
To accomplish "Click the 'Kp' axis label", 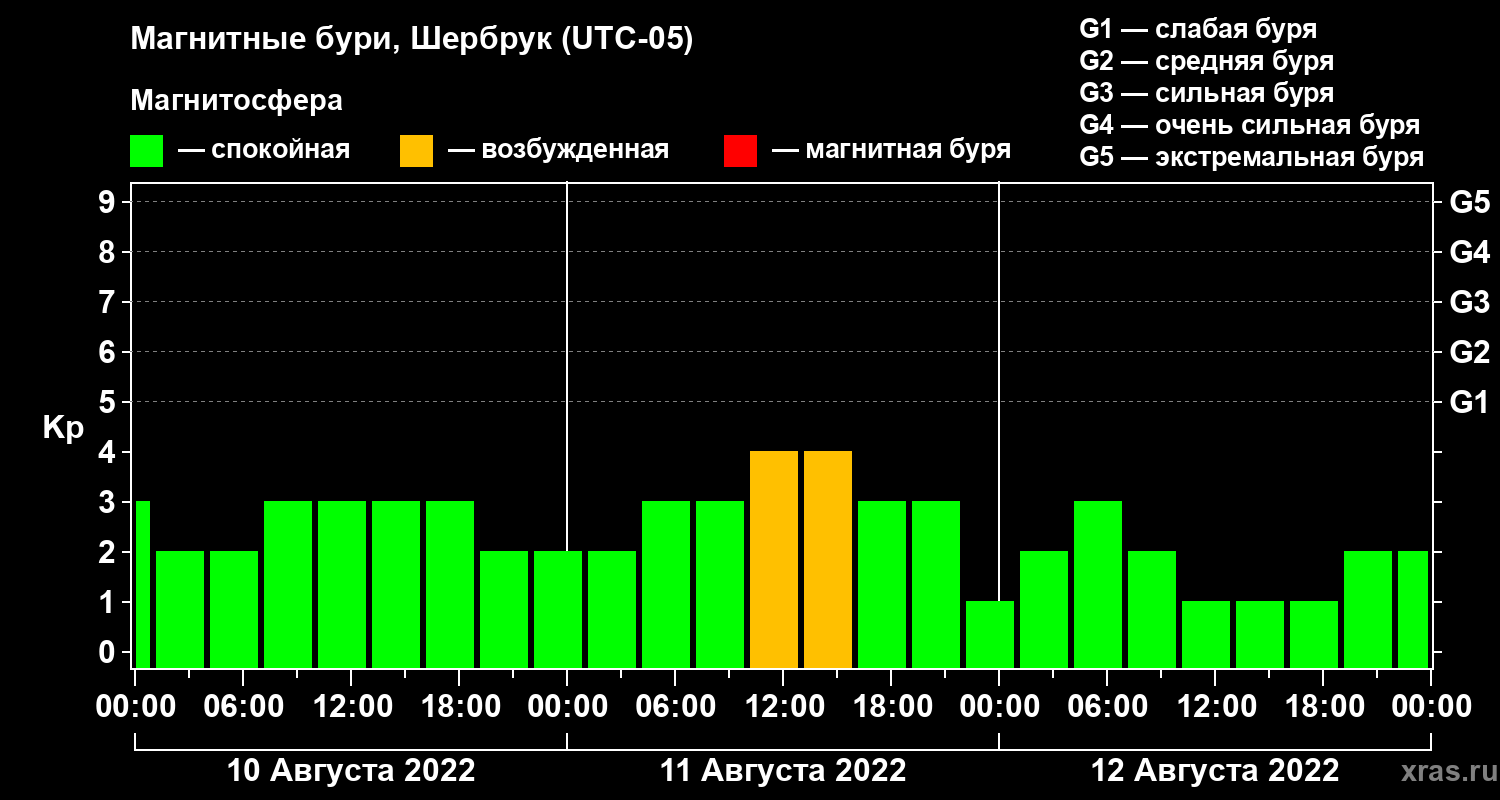I will coord(62,428).
